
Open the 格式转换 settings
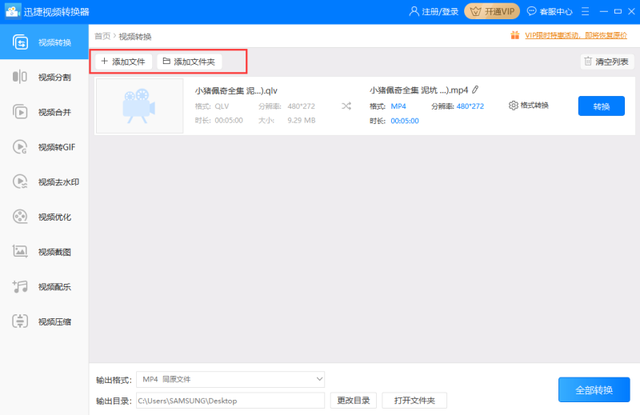coord(529,105)
